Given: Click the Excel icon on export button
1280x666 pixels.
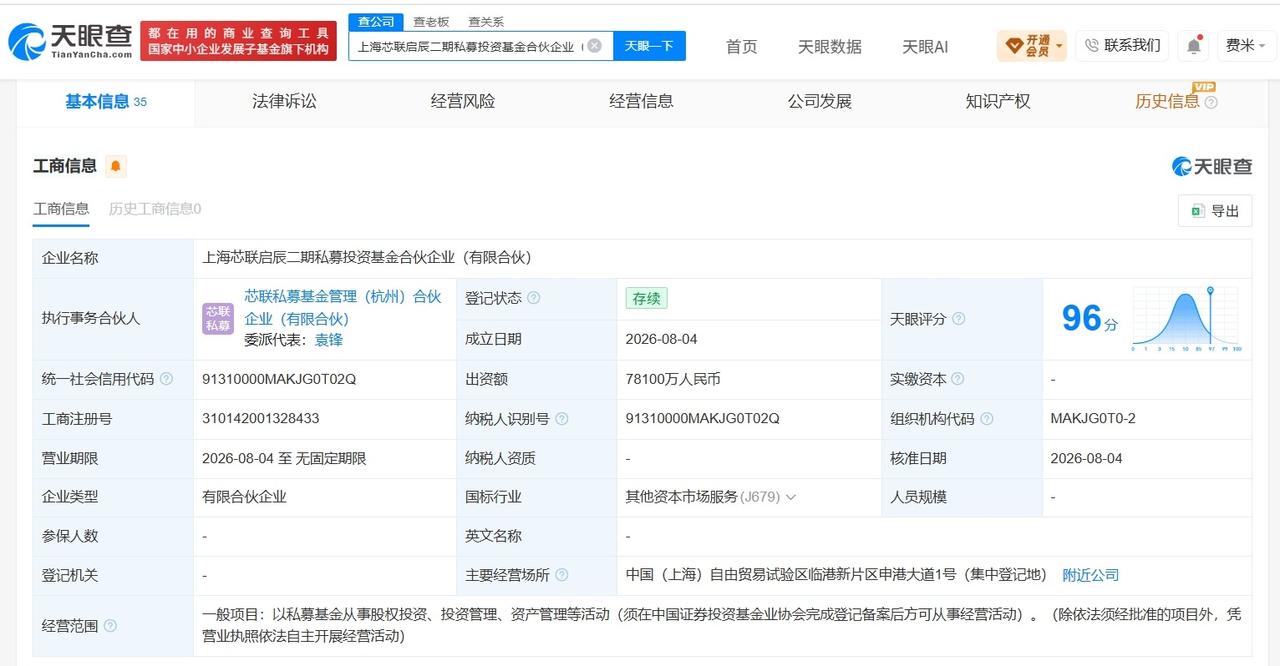Looking at the screenshot, I should pos(1196,211).
